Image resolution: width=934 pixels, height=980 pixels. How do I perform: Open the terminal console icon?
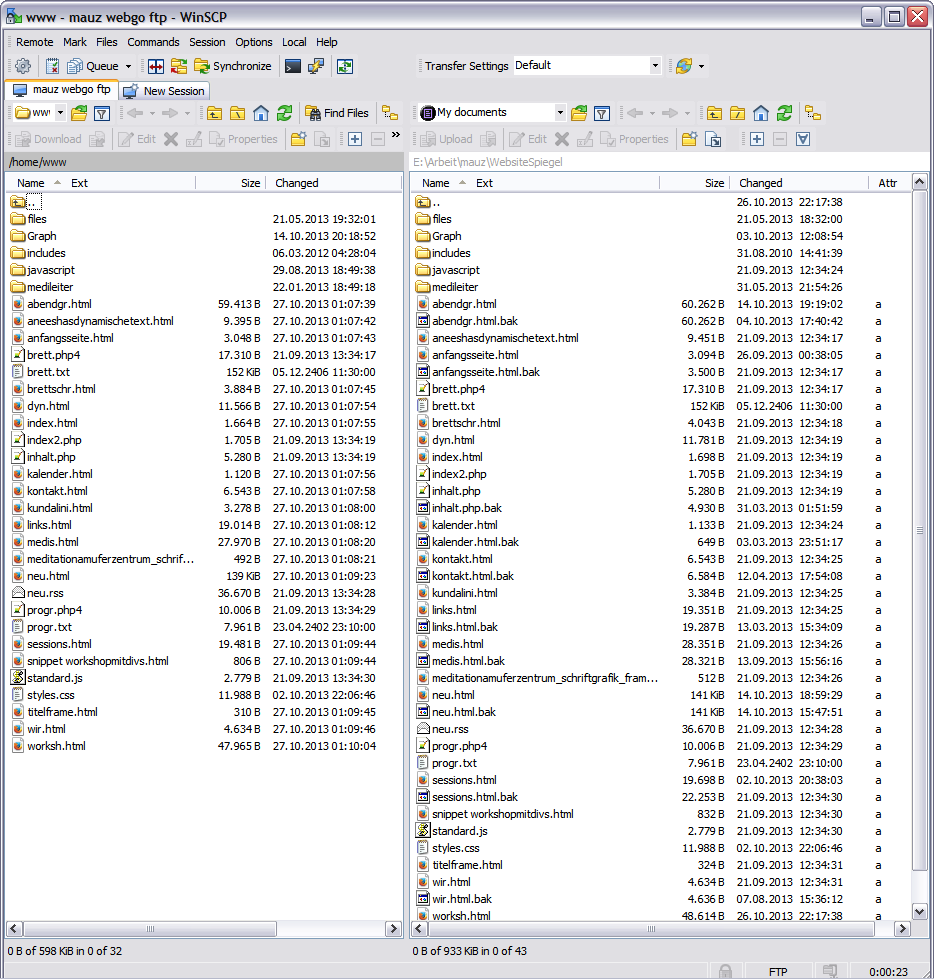click(x=293, y=66)
